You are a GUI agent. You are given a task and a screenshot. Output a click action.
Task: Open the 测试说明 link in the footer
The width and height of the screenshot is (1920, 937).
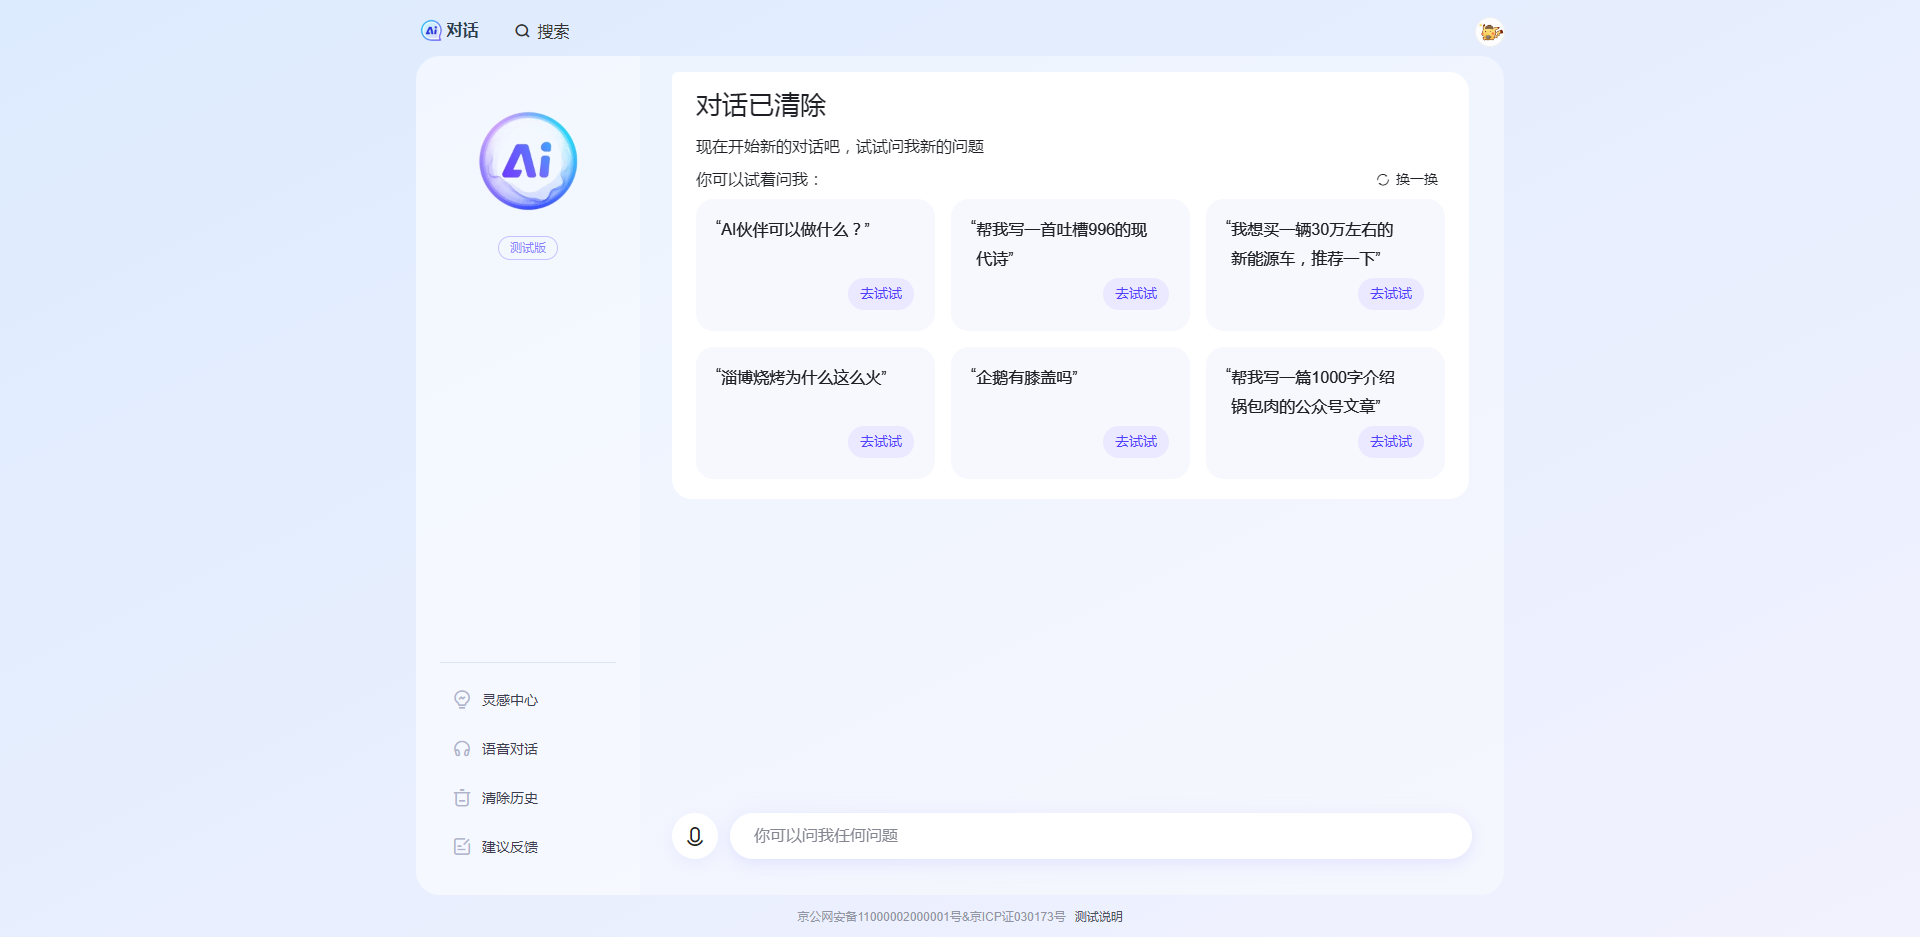pyautogui.click(x=1097, y=916)
